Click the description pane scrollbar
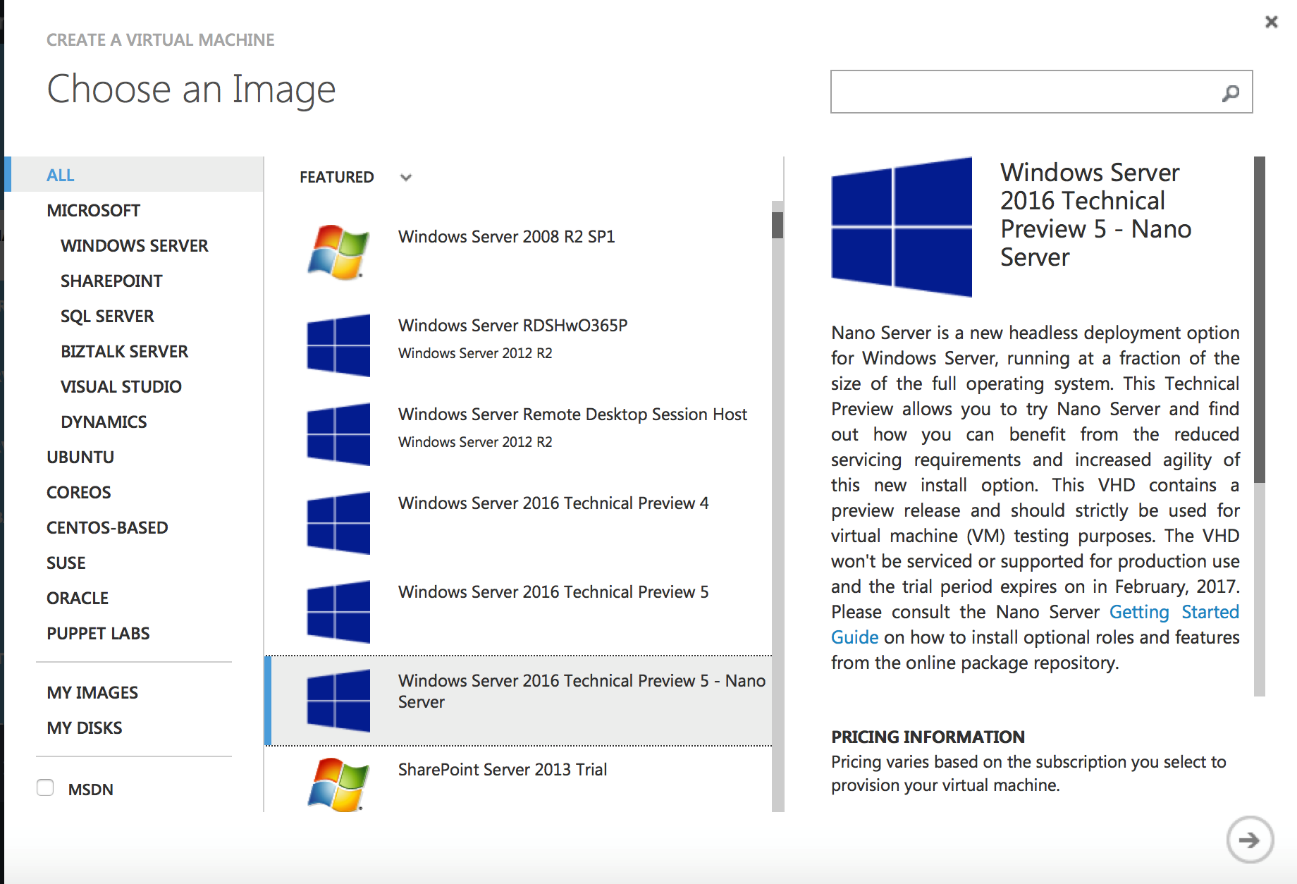This screenshot has width=1297, height=884. coord(1260,320)
